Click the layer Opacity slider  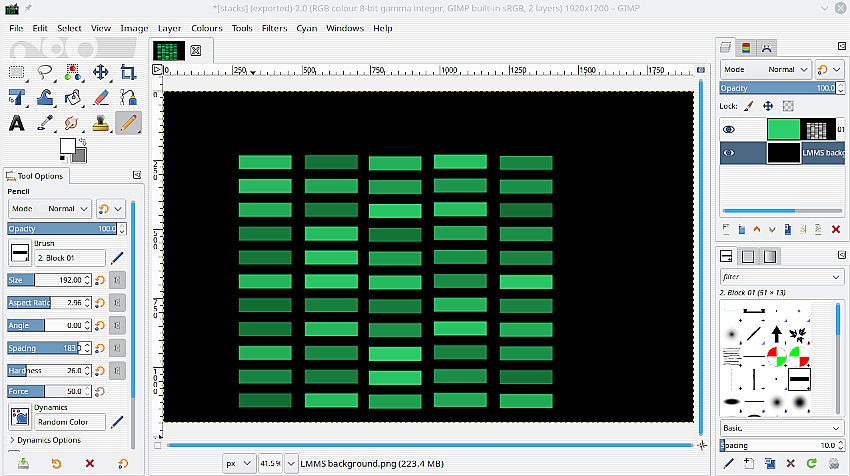click(778, 88)
